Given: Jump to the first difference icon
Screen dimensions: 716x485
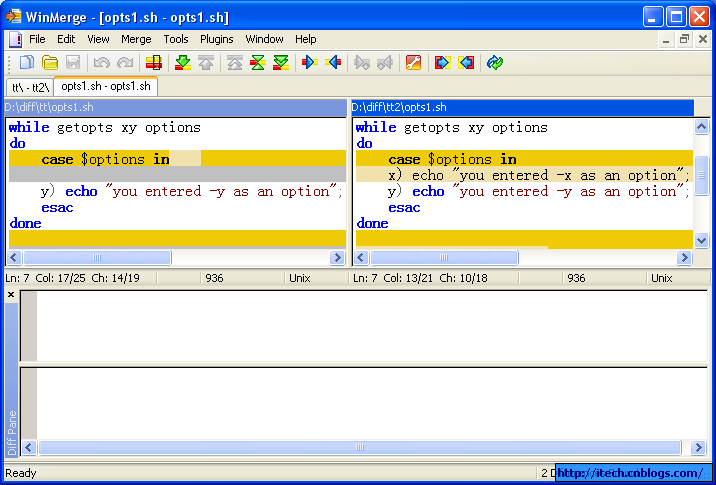Looking at the screenshot, I should [235, 63].
